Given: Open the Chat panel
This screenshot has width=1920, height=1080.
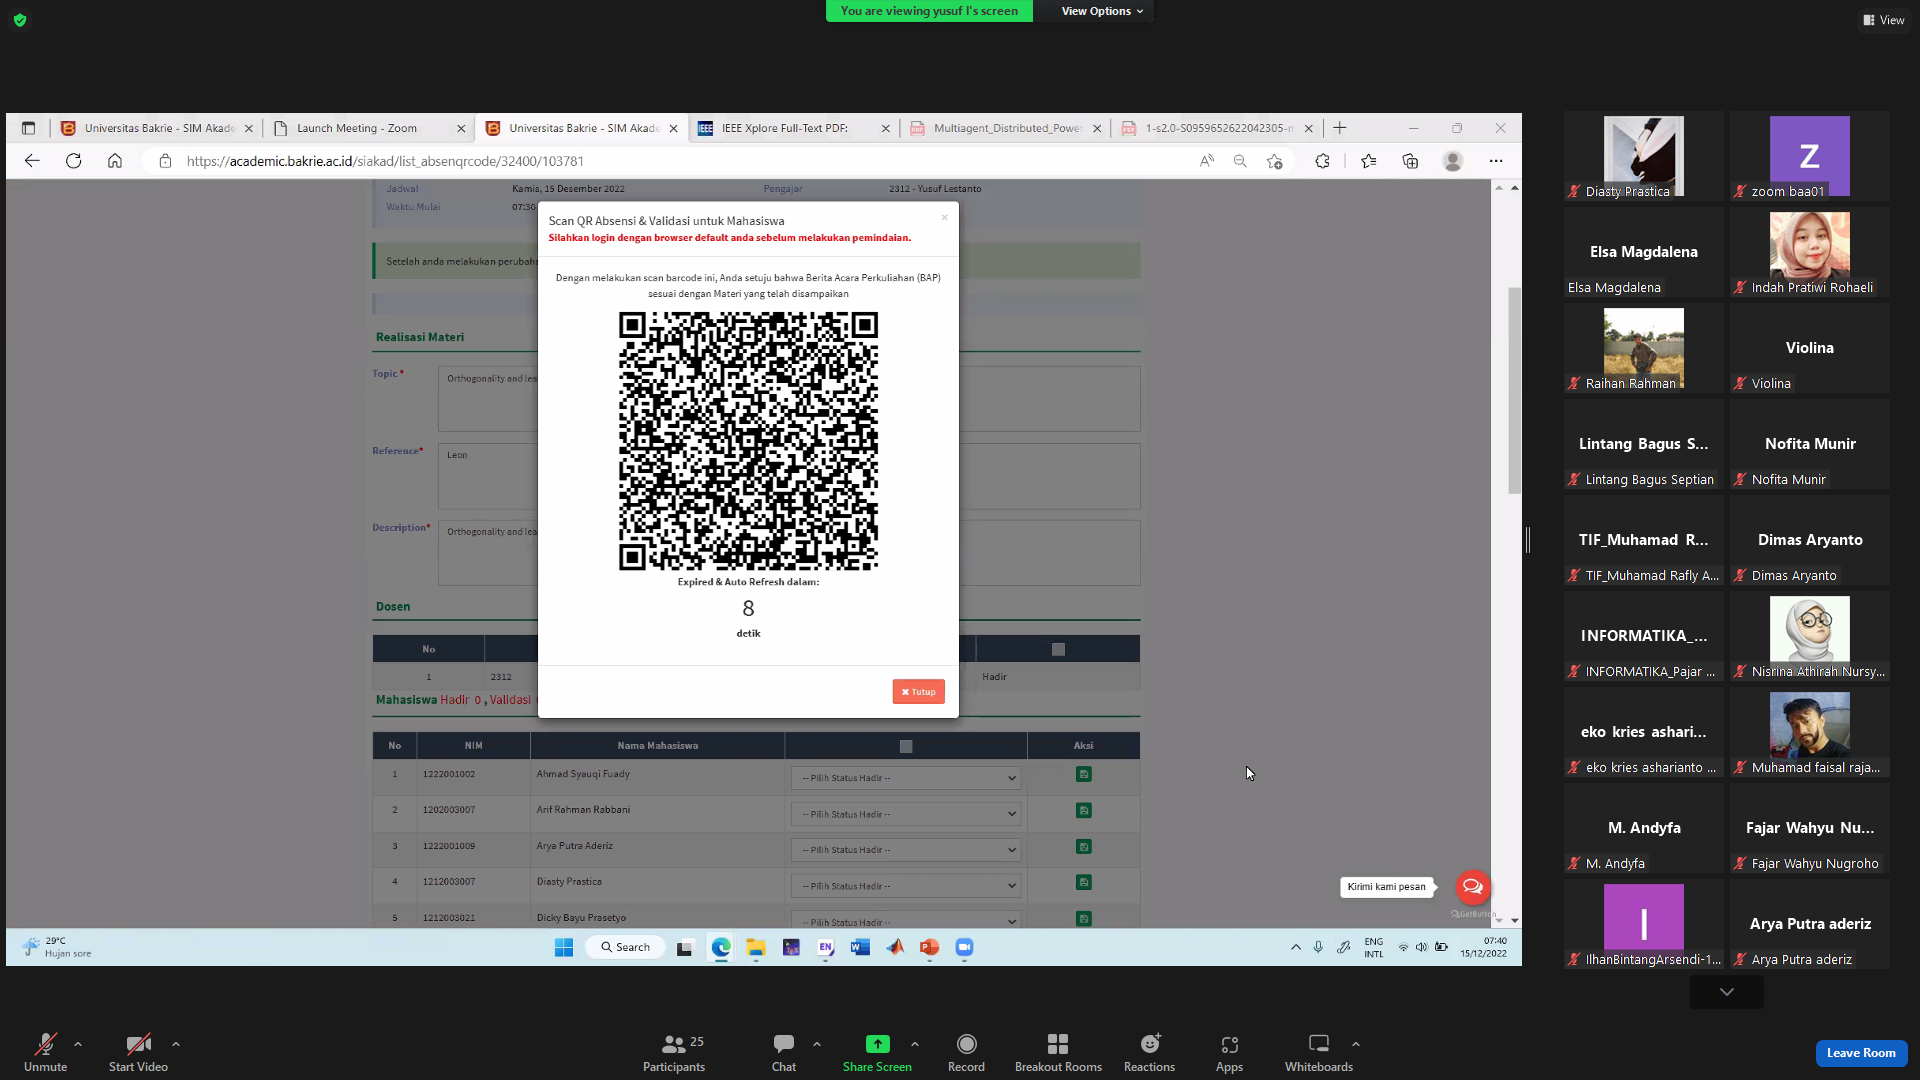Looking at the screenshot, I should tap(784, 1052).
